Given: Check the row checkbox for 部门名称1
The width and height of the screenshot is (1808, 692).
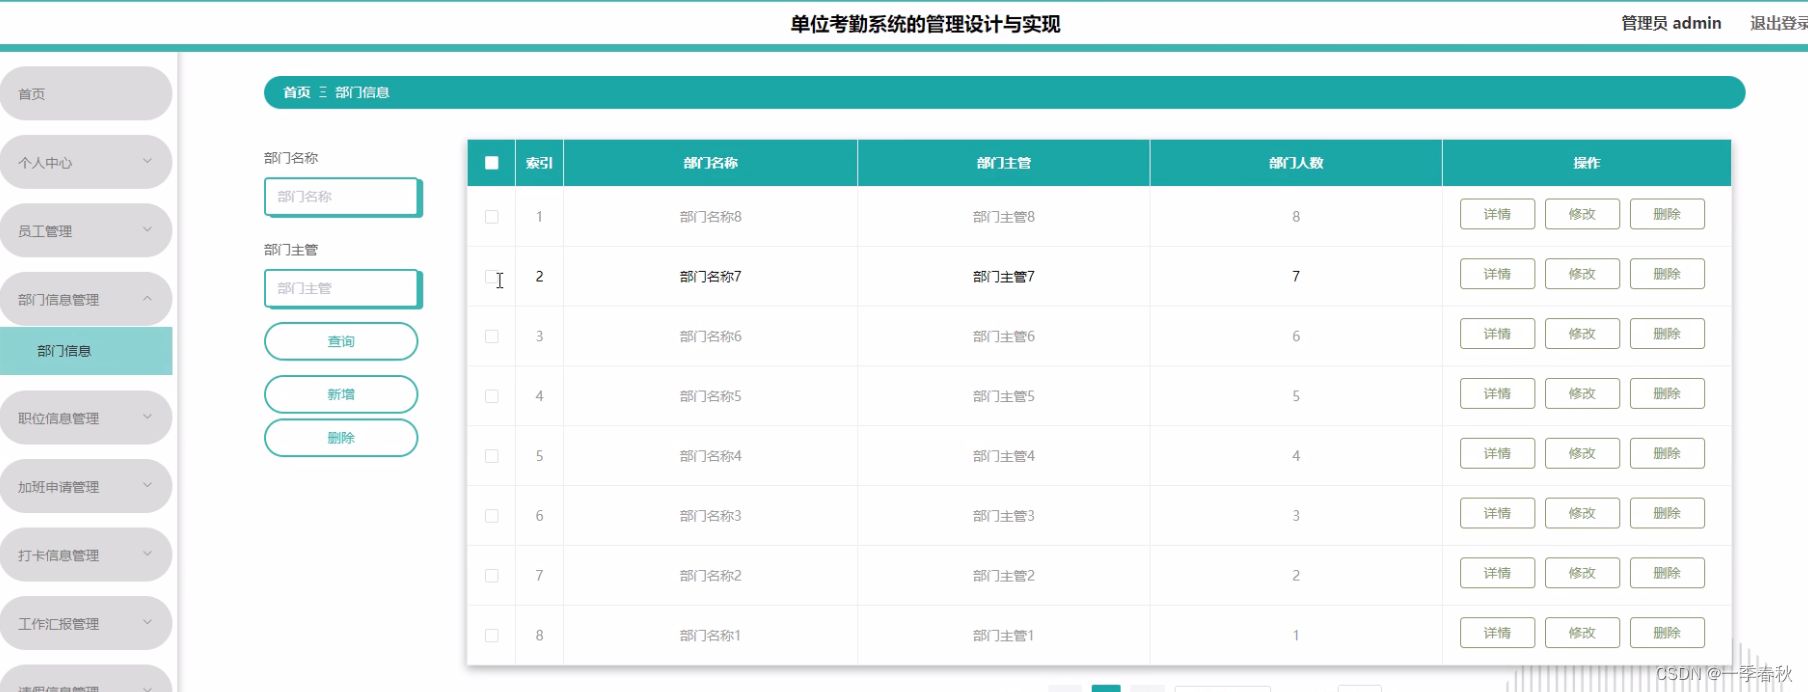Looking at the screenshot, I should click(491, 636).
